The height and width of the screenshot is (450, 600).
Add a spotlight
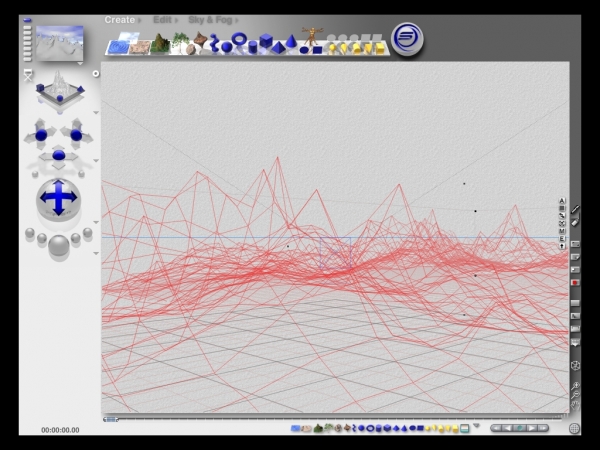(344, 48)
